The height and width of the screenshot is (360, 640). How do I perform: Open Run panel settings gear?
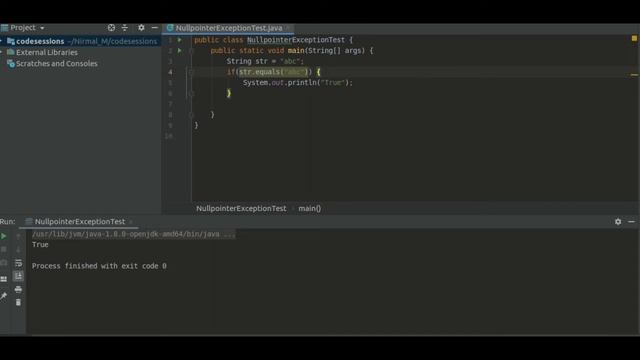pos(618,222)
